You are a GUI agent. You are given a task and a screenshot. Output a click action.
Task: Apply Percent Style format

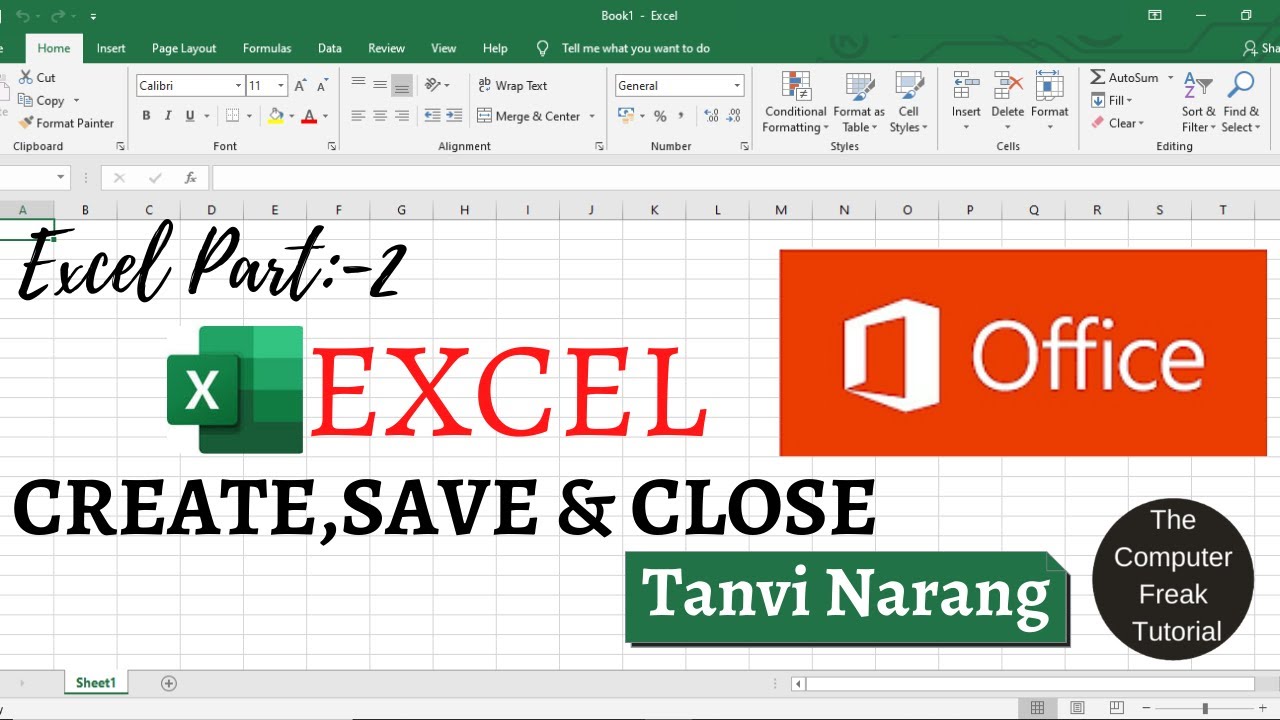pyautogui.click(x=660, y=116)
